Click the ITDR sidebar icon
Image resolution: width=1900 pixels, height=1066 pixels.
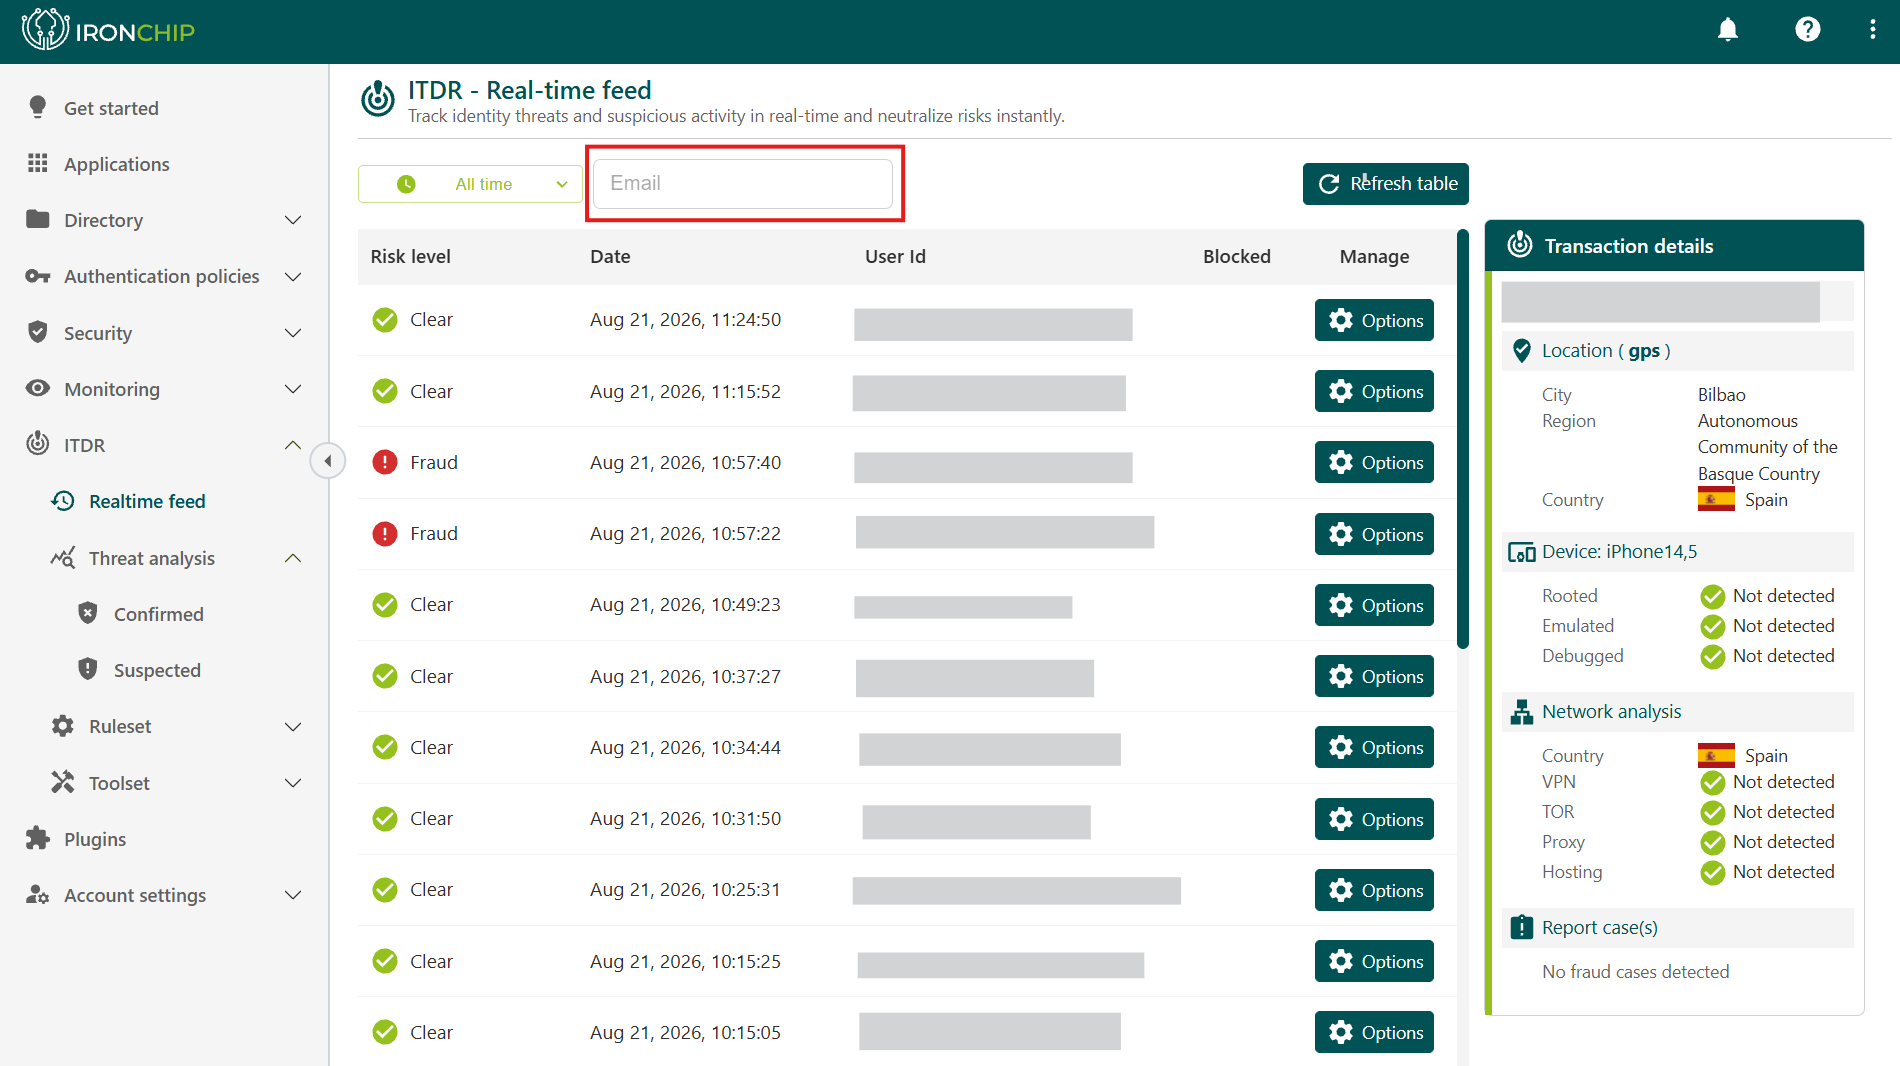[38, 443]
